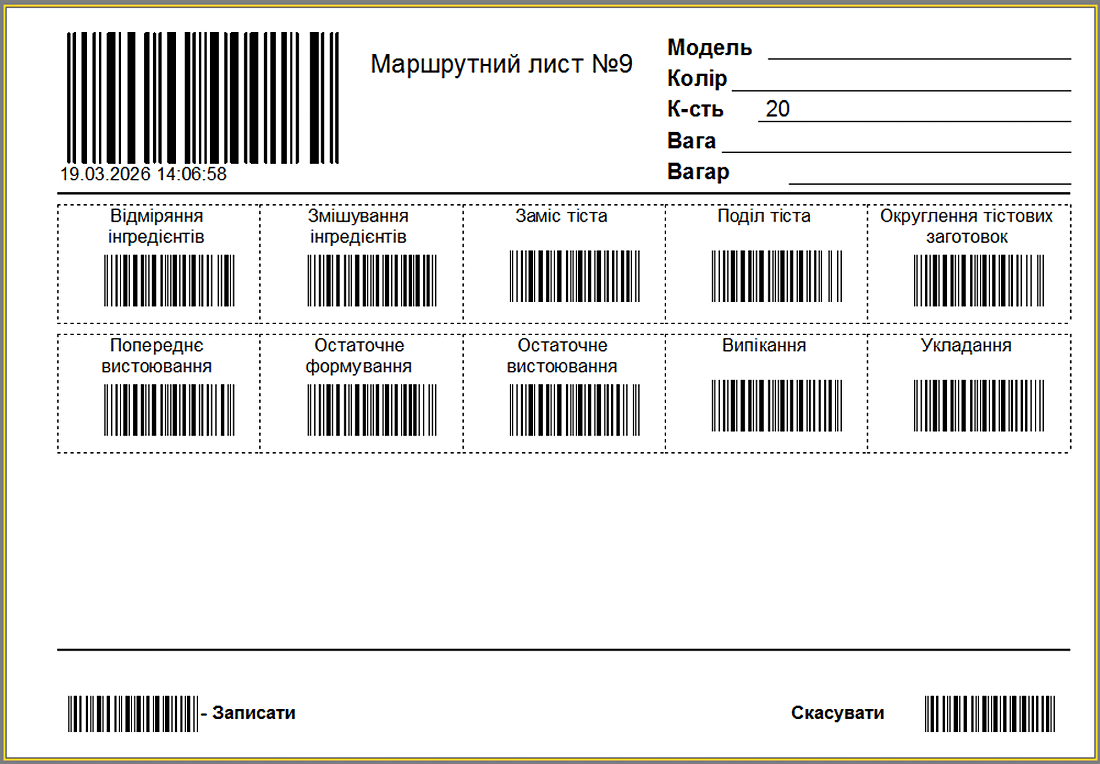Click the large barcode above the date
This screenshot has width=1100, height=764.
point(203,97)
